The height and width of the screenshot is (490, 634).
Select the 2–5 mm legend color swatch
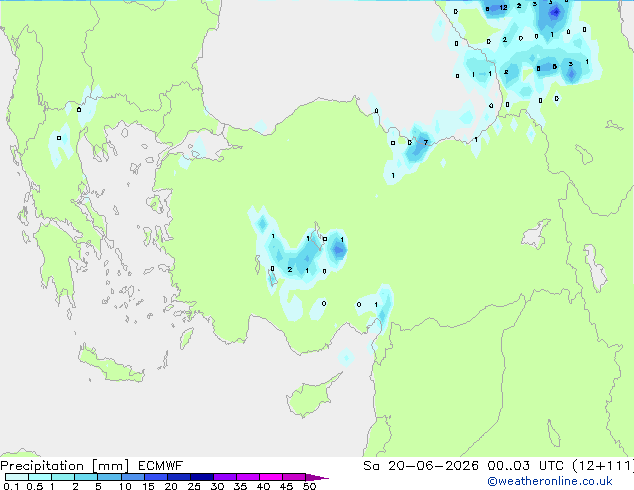(x=86, y=477)
